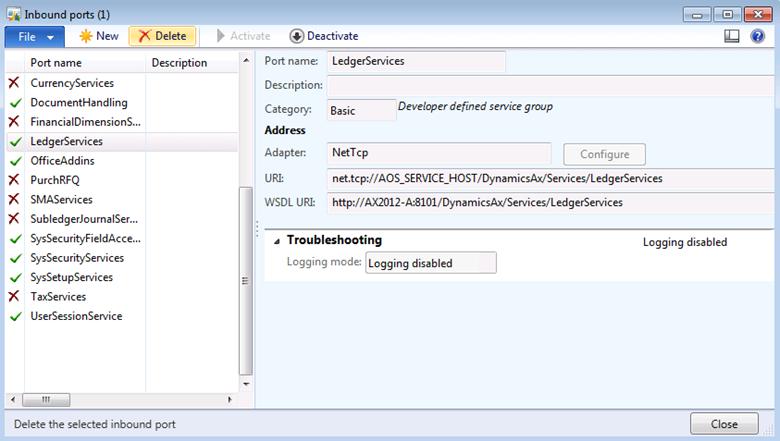This screenshot has height=441, width=780.
Task: Select the CurrencyServices port row
Action: tap(122, 83)
